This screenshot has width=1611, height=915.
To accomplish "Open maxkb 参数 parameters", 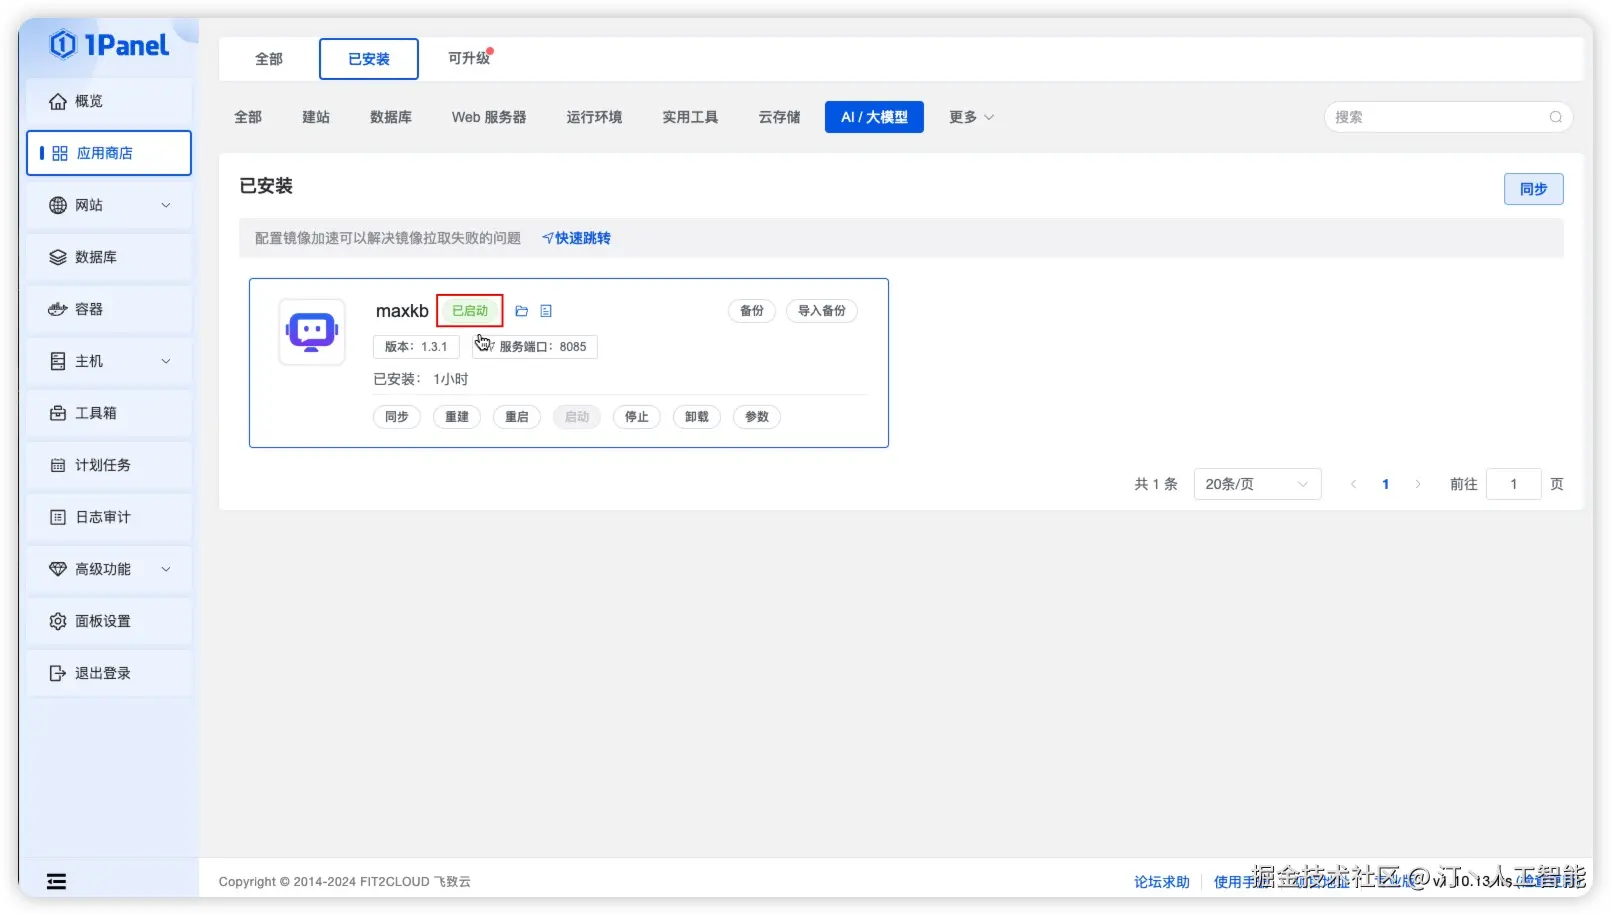I will 757,417.
